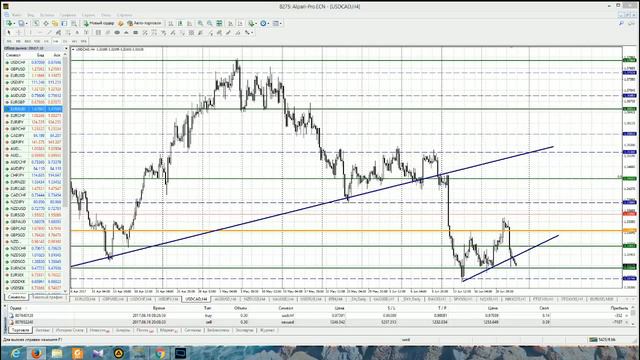The image size is (640, 360).
Task: Toggle the Navigator panel icon
Action: coord(55,23)
